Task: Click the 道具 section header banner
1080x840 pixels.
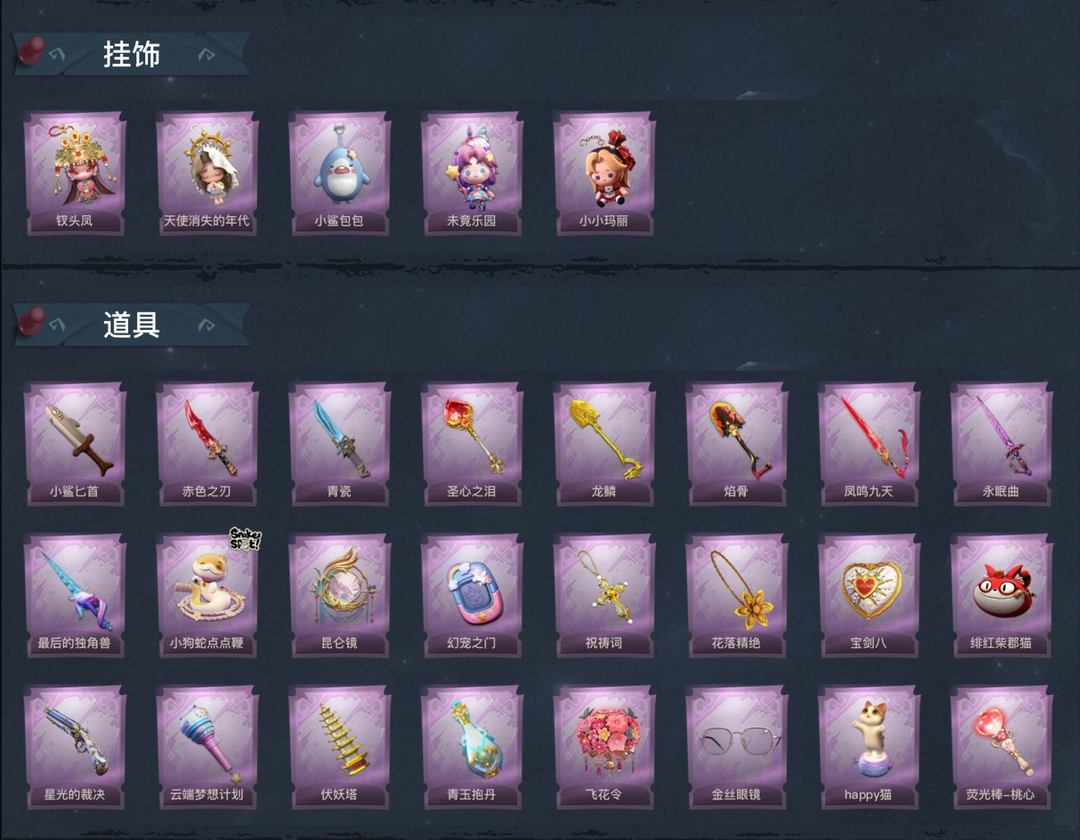Action: click(131, 324)
